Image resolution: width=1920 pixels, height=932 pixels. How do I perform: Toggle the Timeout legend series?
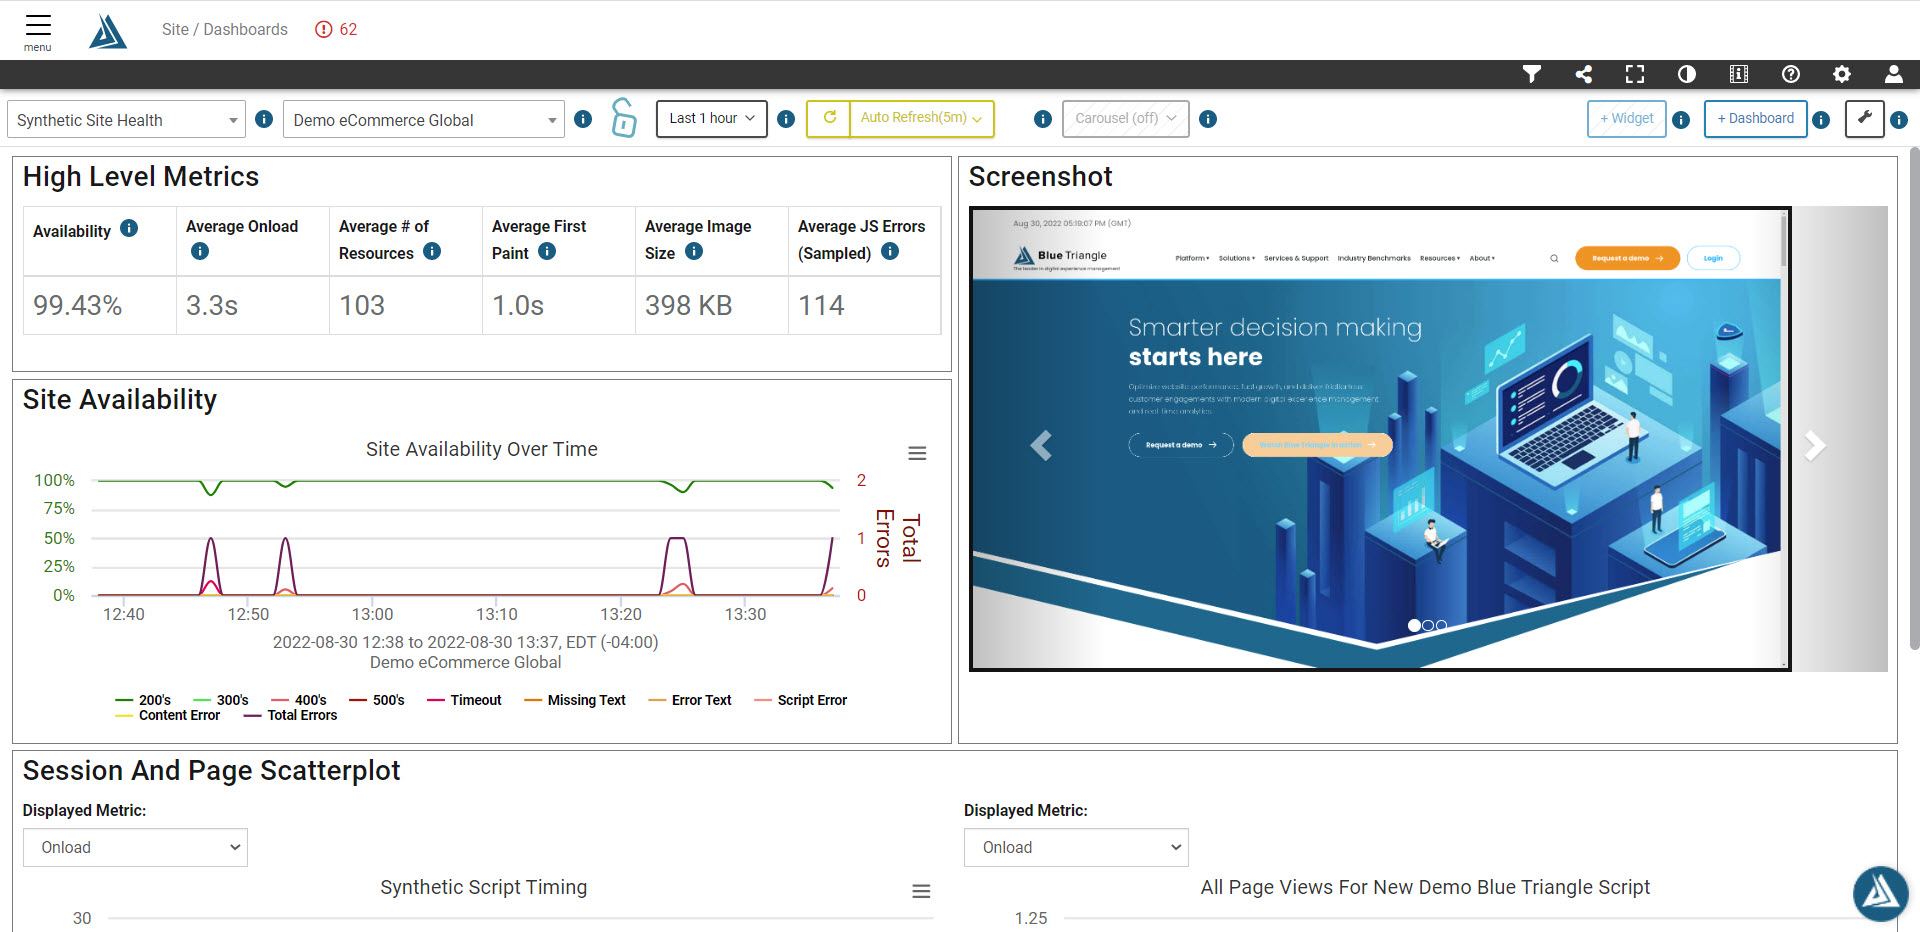[x=464, y=700]
